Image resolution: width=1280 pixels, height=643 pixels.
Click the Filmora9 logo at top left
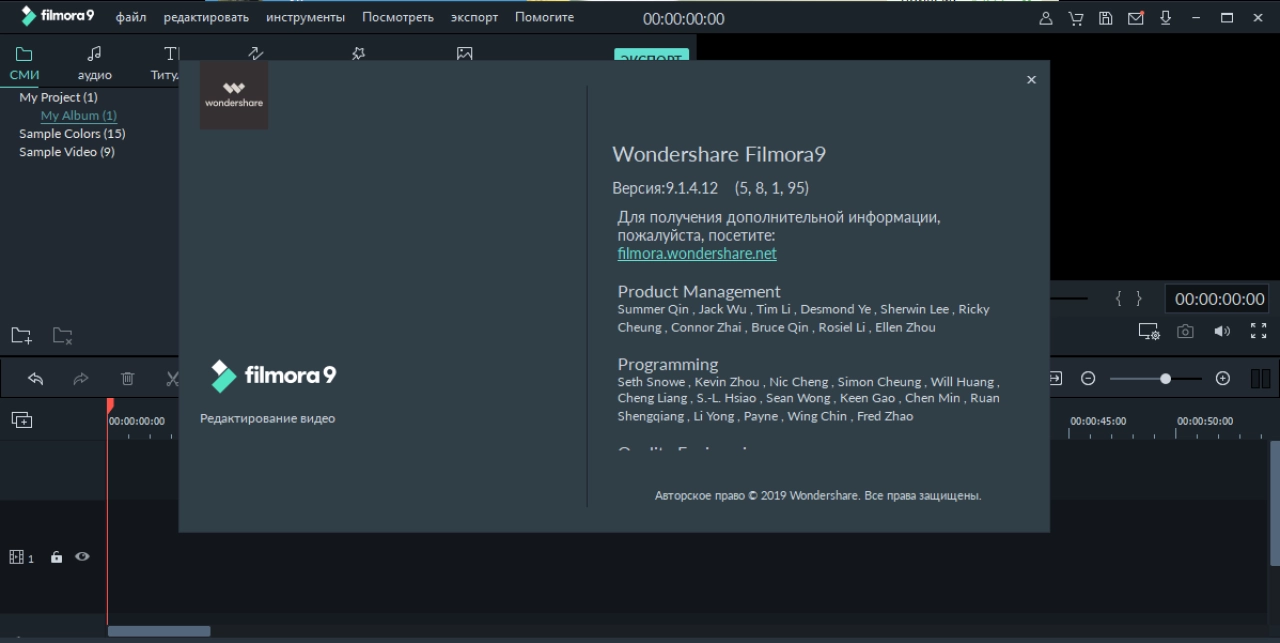click(x=57, y=17)
